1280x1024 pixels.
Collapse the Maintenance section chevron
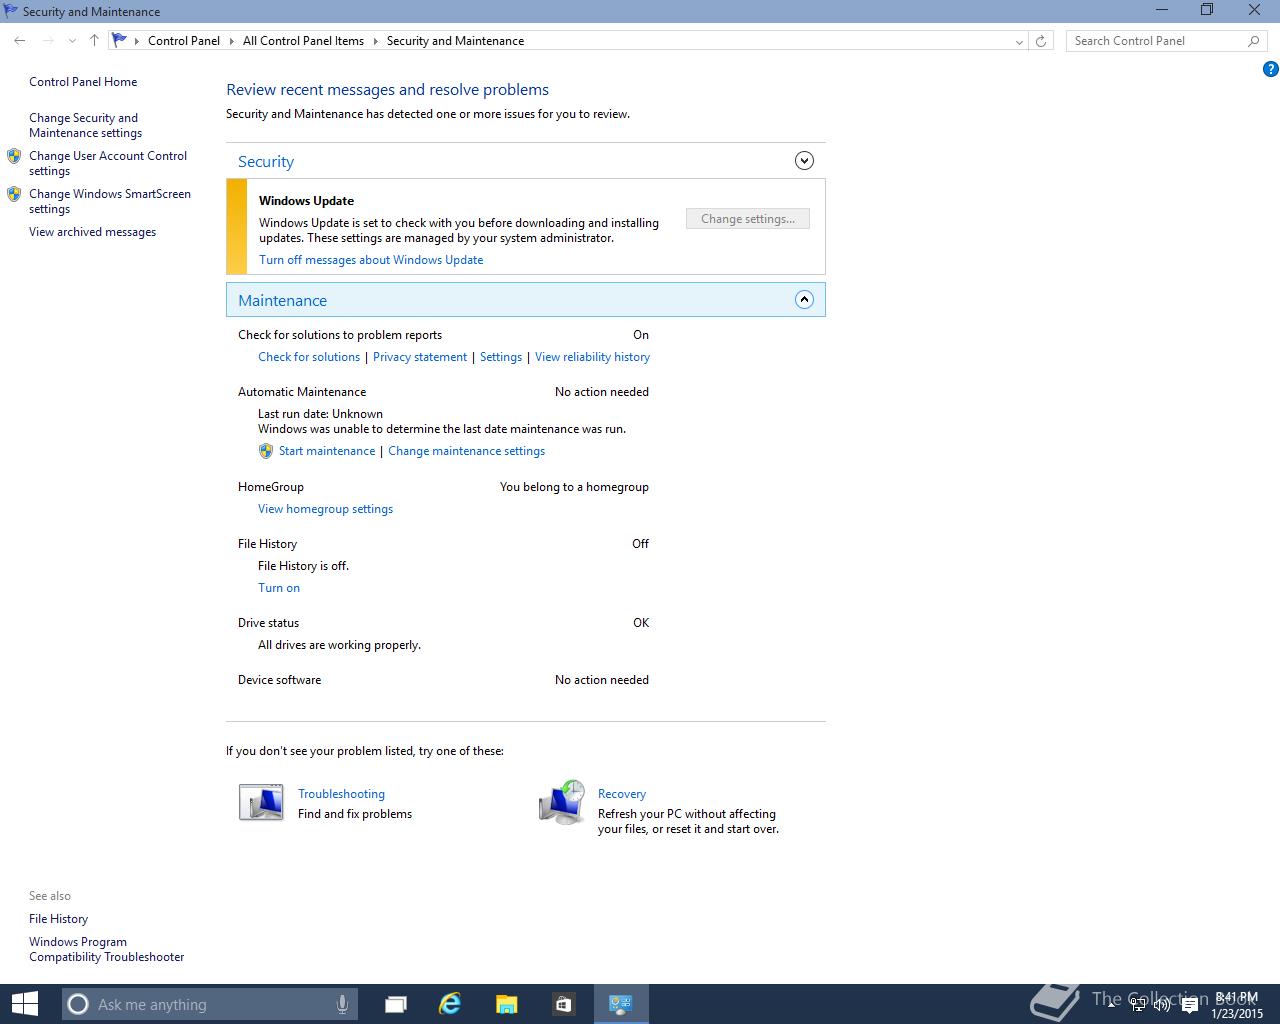804,300
